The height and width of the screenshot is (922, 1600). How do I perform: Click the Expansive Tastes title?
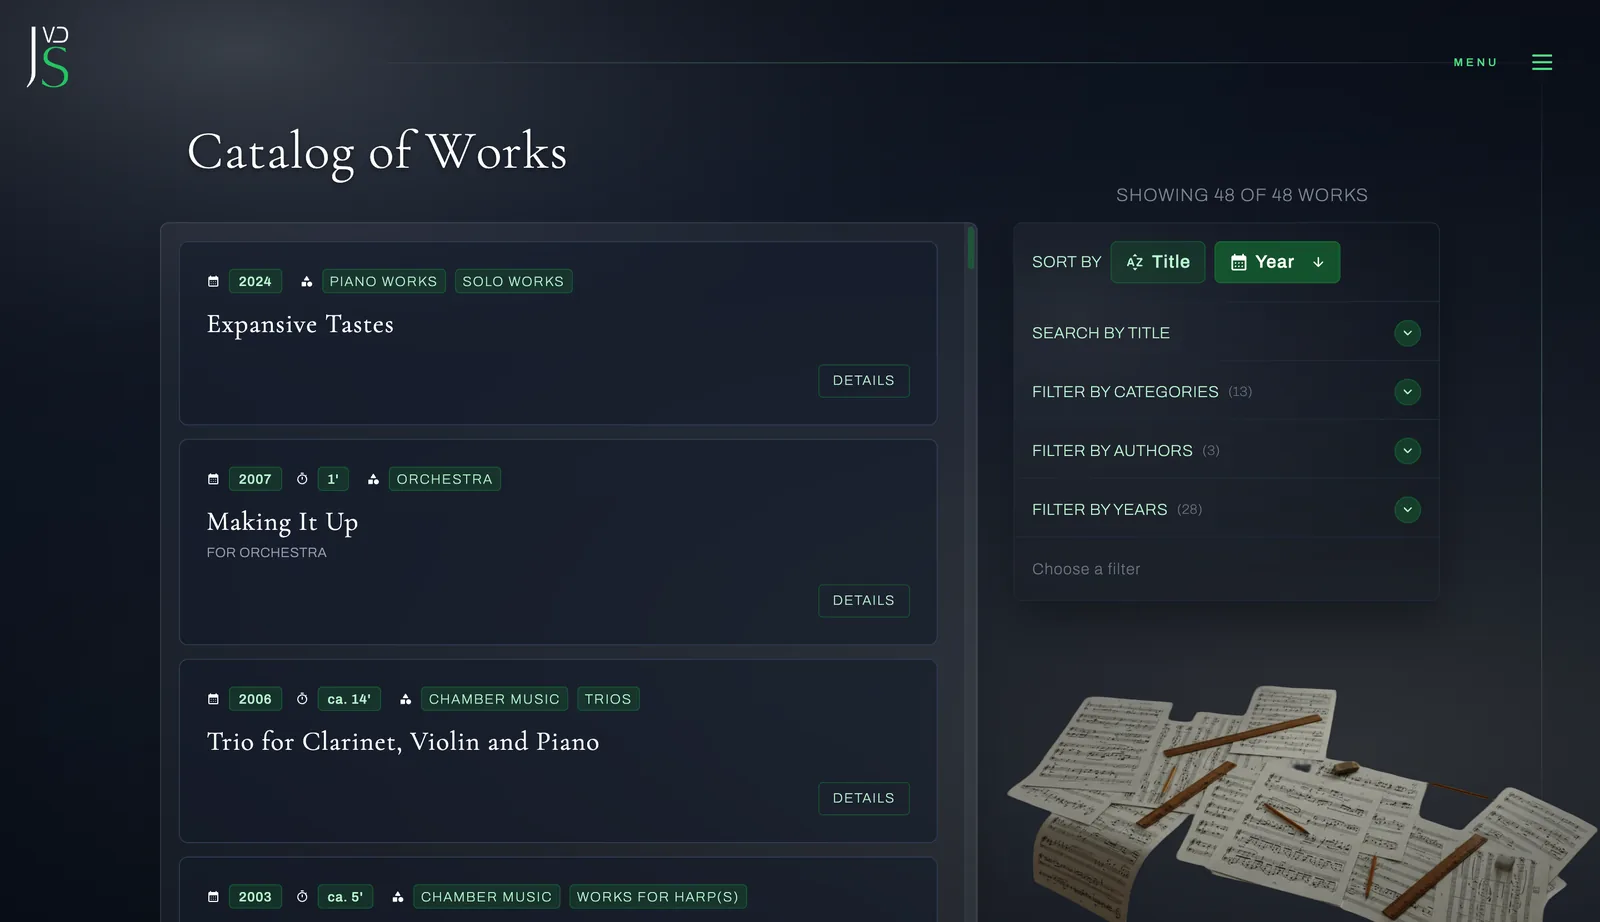[300, 325]
